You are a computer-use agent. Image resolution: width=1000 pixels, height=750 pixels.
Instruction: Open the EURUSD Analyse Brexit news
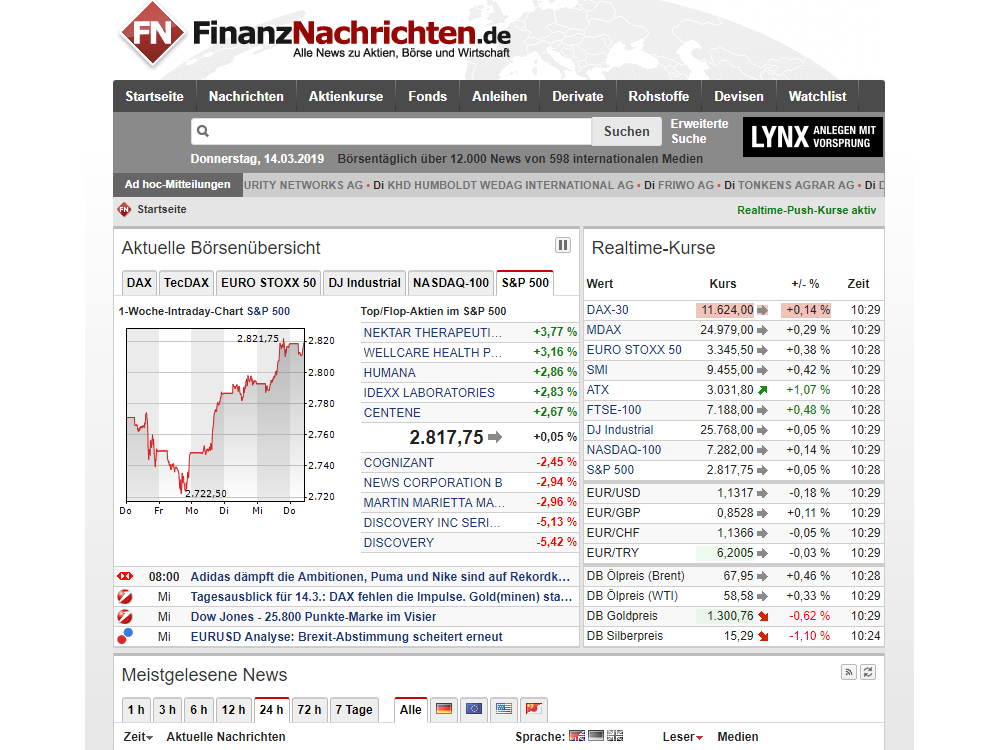[x=346, y=636]
